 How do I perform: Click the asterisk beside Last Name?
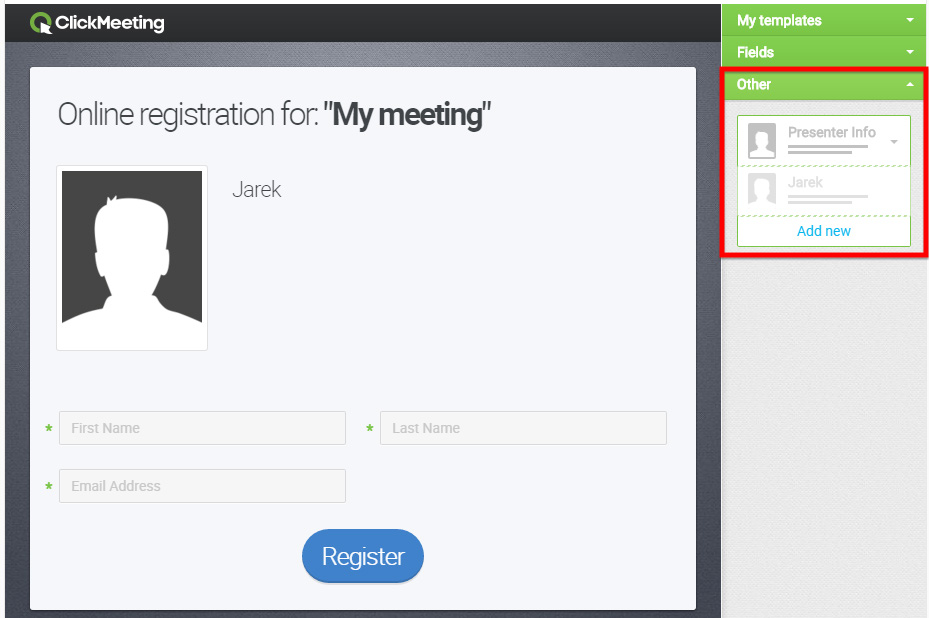[370, 428]
